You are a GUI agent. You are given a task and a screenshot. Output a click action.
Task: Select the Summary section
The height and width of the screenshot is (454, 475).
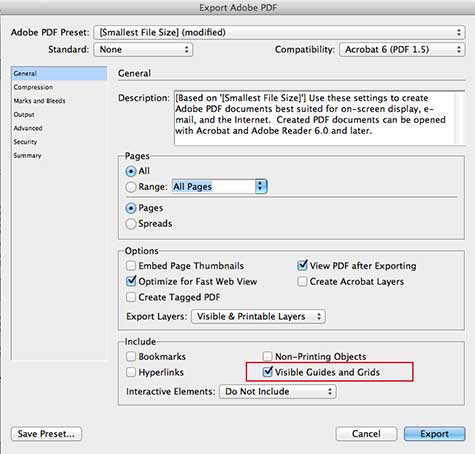59,155
